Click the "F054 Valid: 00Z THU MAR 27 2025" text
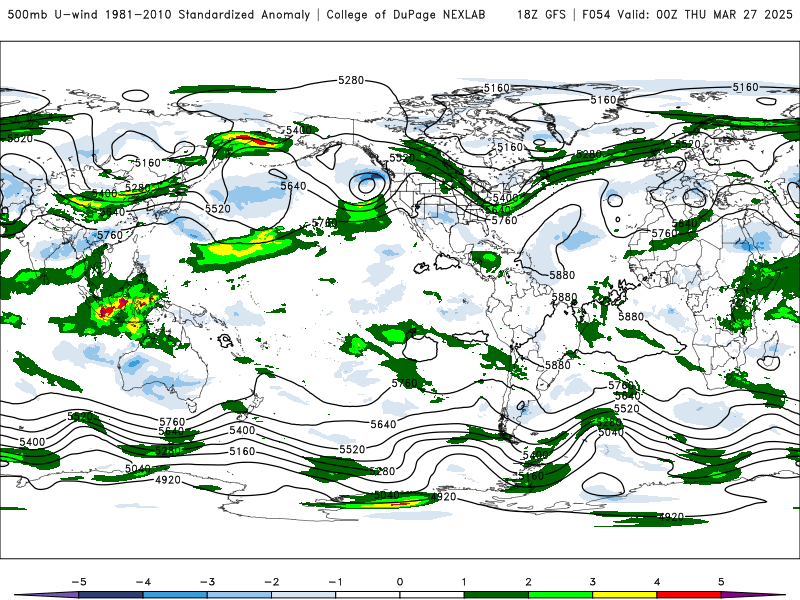Image resolution: width=800 pixels, height=600 pixels. tap(687, 14)
